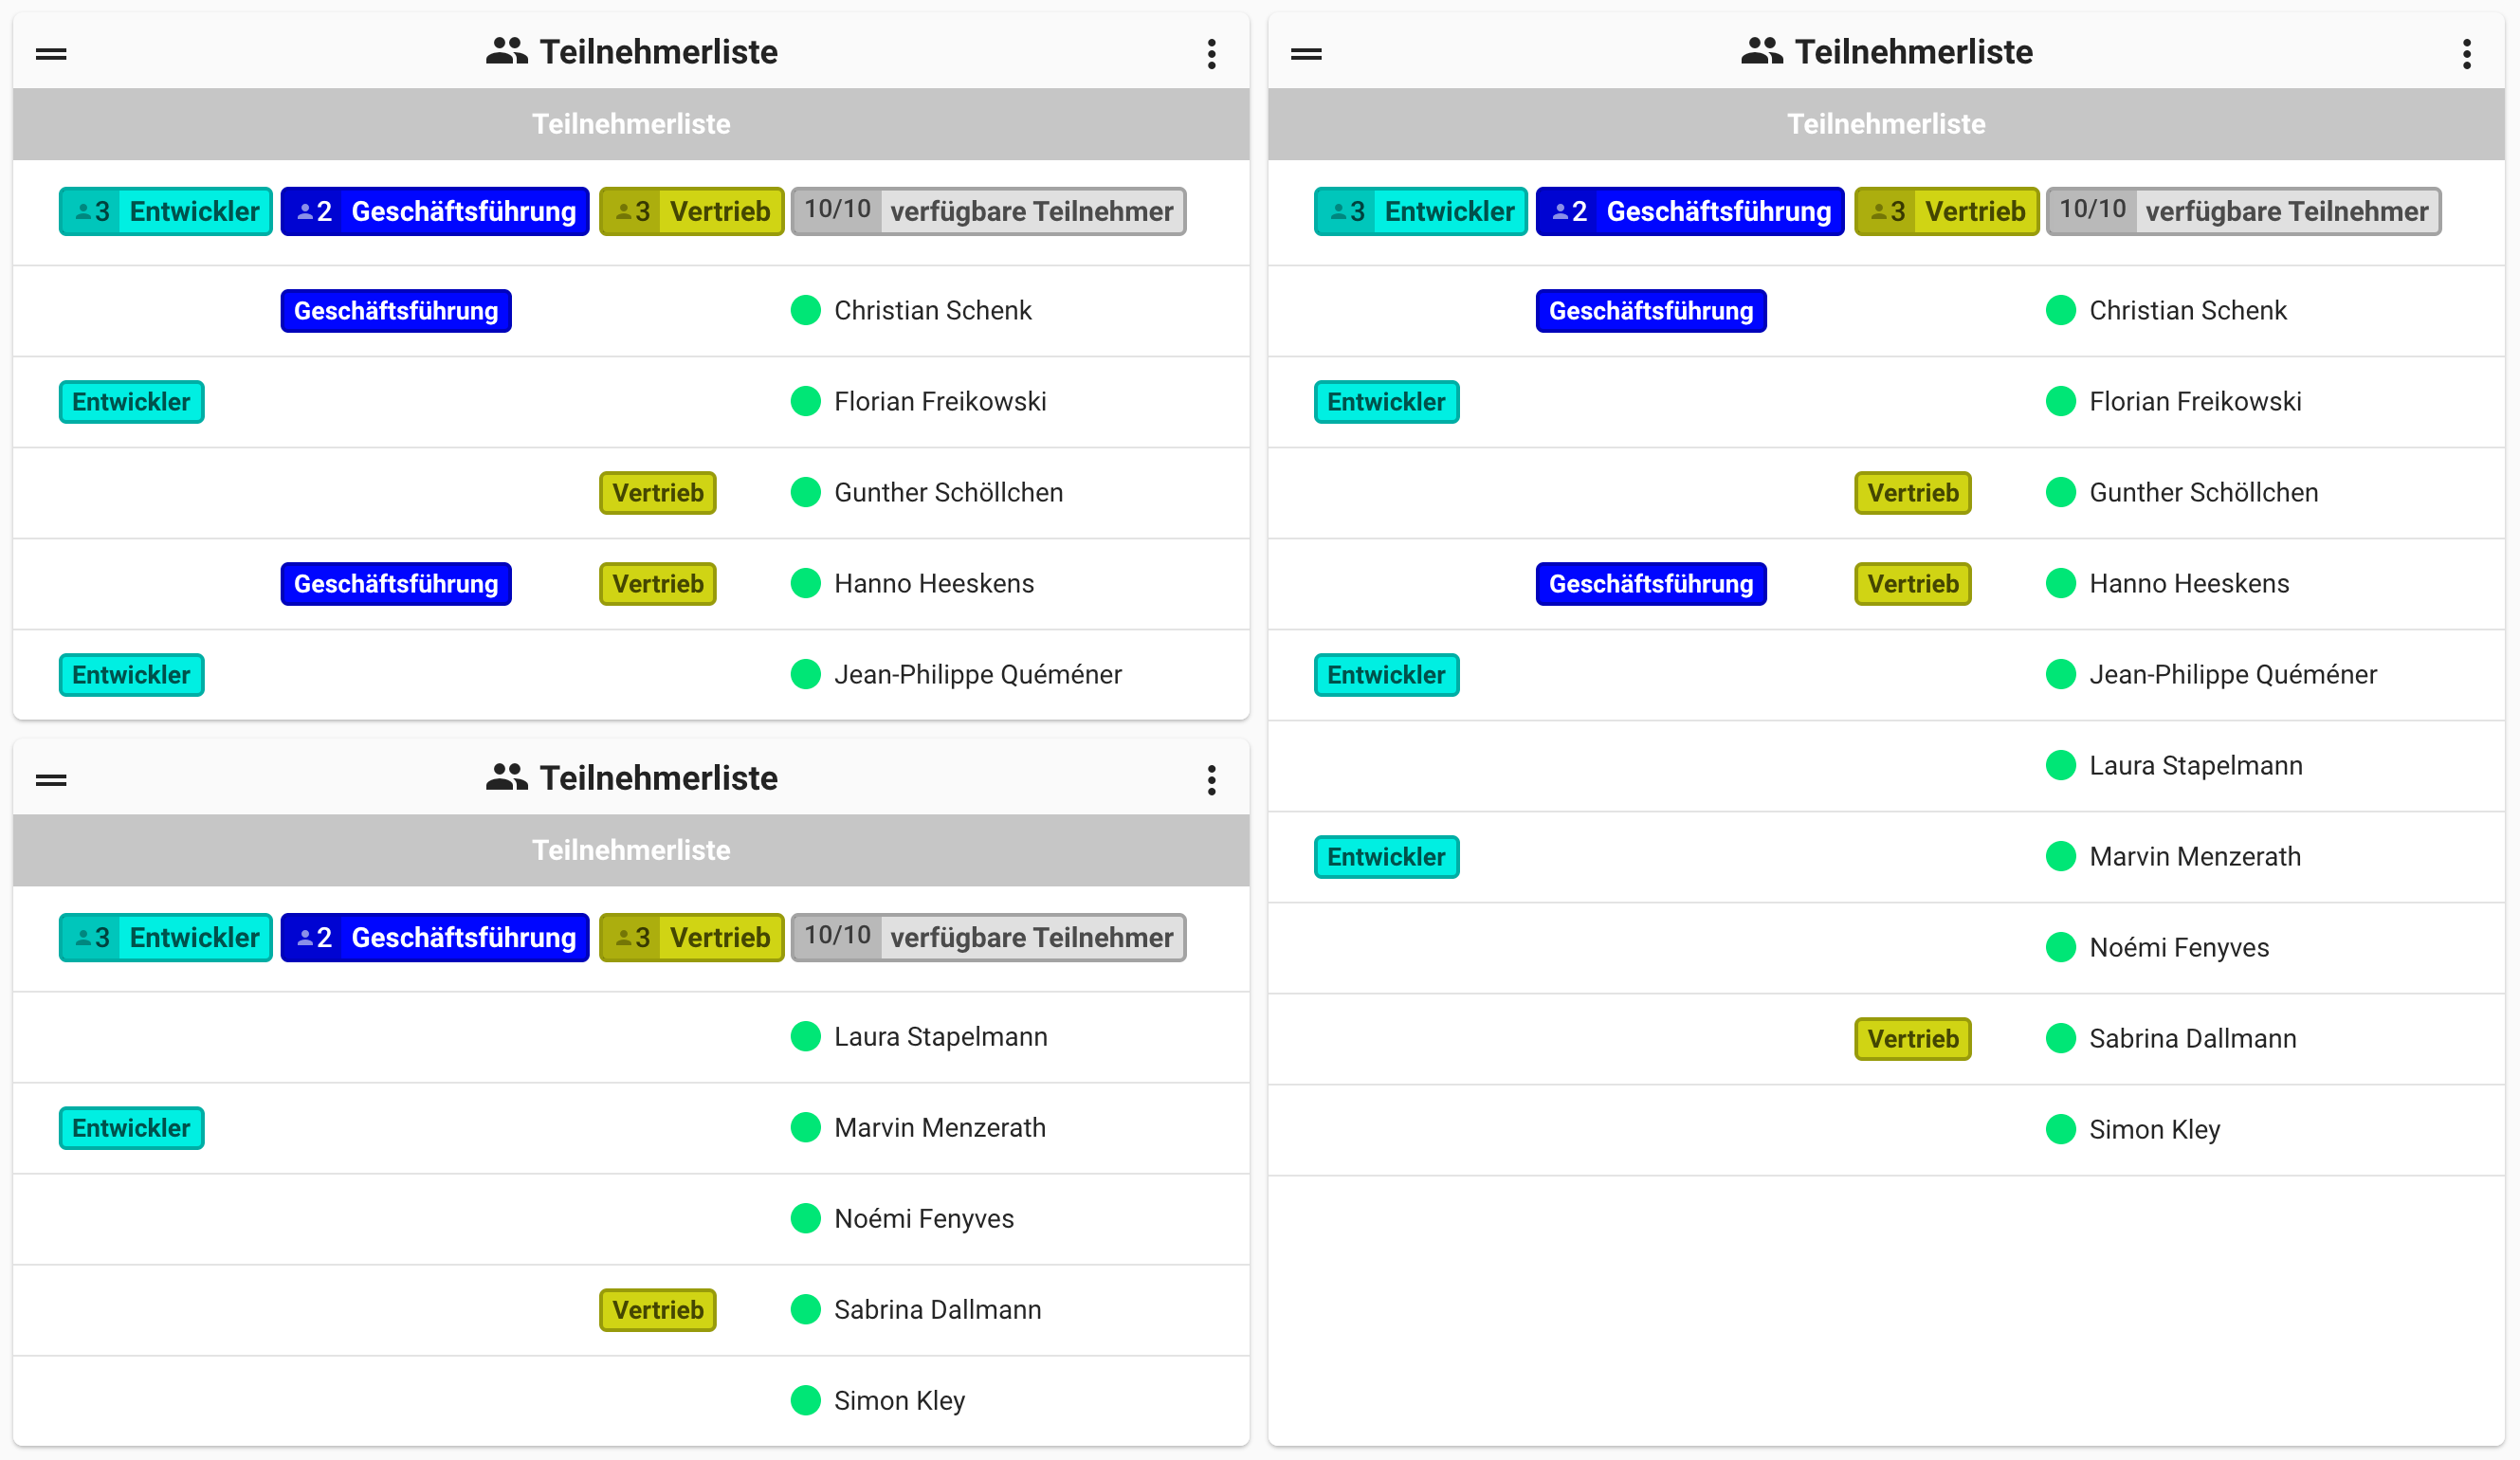Open the three-dot menu of the bottom-left Teilnehmerliste card
The width and height of the screenshot is (2520, 1460).
click(x=1211, y=780)
